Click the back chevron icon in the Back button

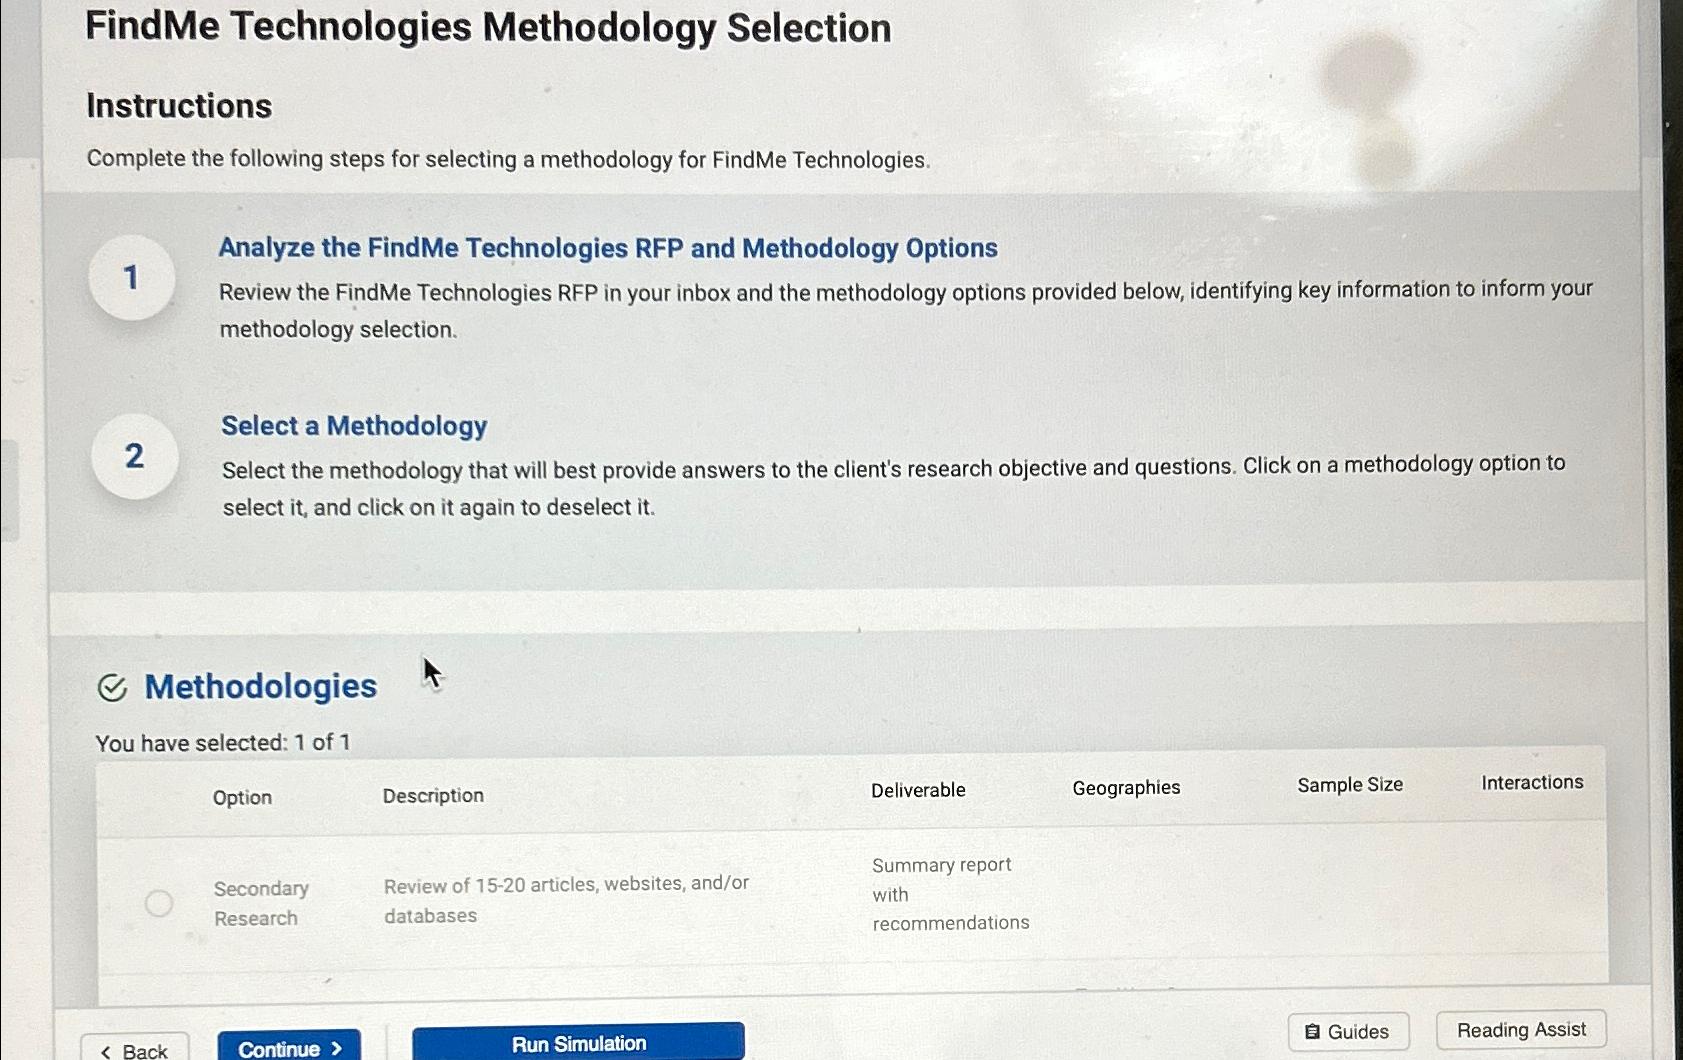[x=107, y=1050]
